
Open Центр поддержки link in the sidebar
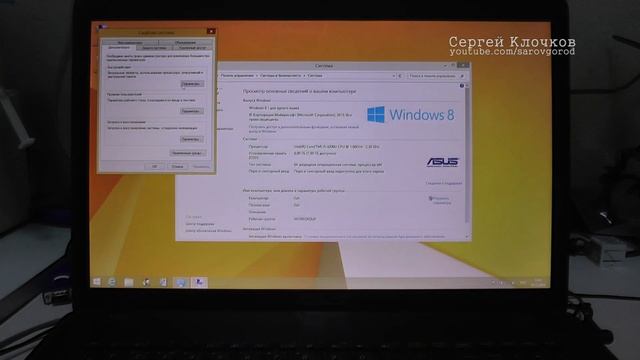click(x=200, y=224)
